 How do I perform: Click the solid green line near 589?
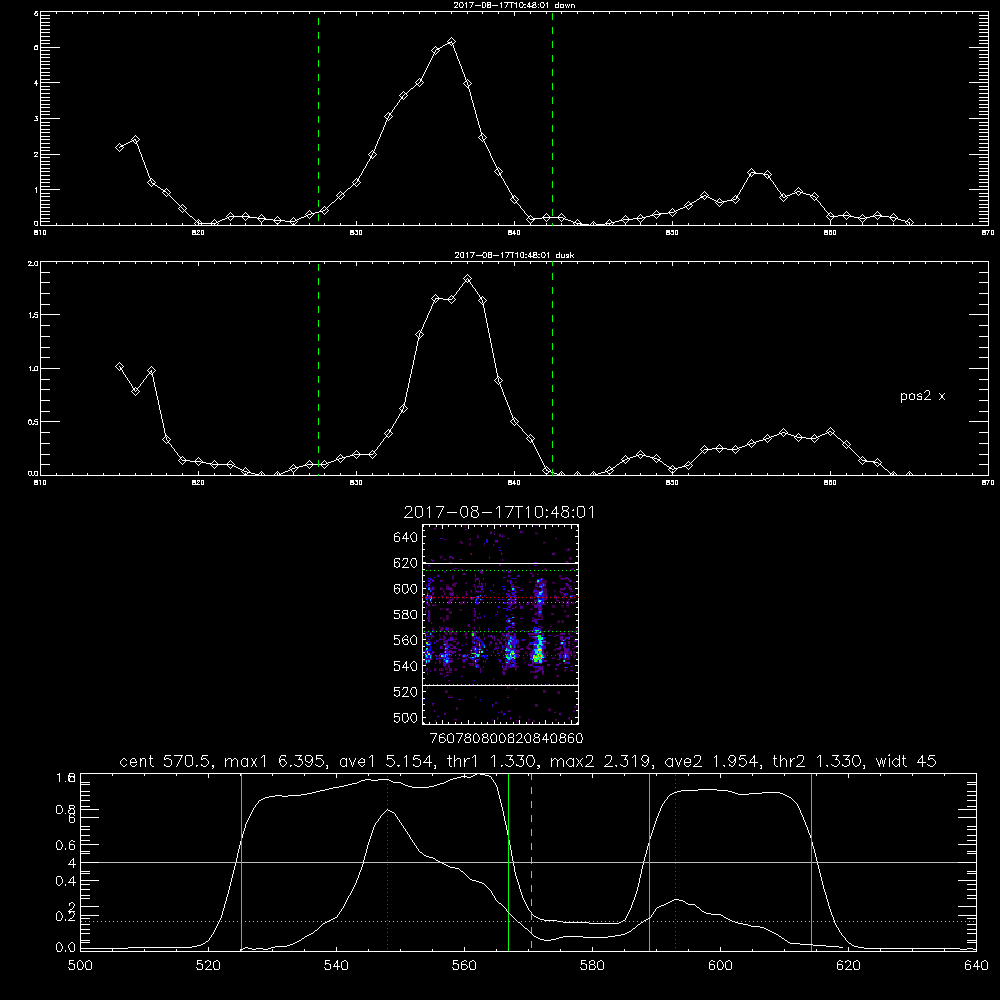649,861
